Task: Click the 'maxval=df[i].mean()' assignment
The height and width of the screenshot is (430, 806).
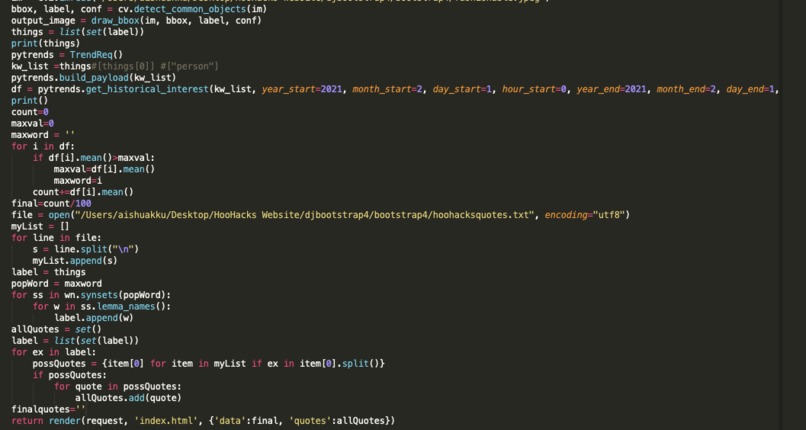Action: 104,169
